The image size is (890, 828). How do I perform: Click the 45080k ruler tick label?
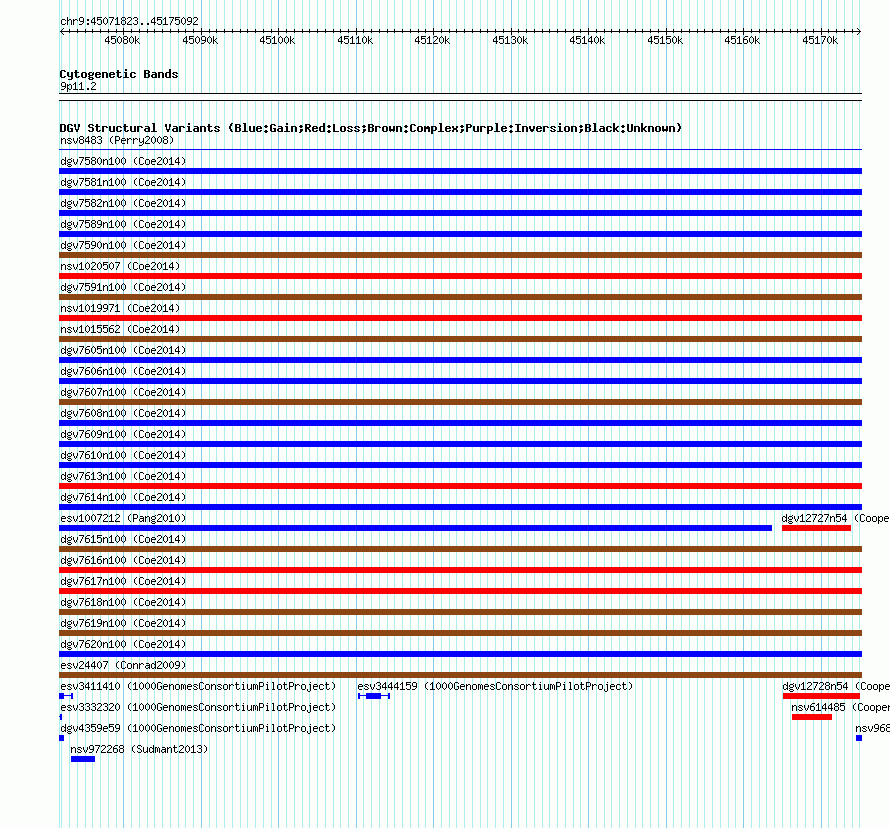point(122,40)
